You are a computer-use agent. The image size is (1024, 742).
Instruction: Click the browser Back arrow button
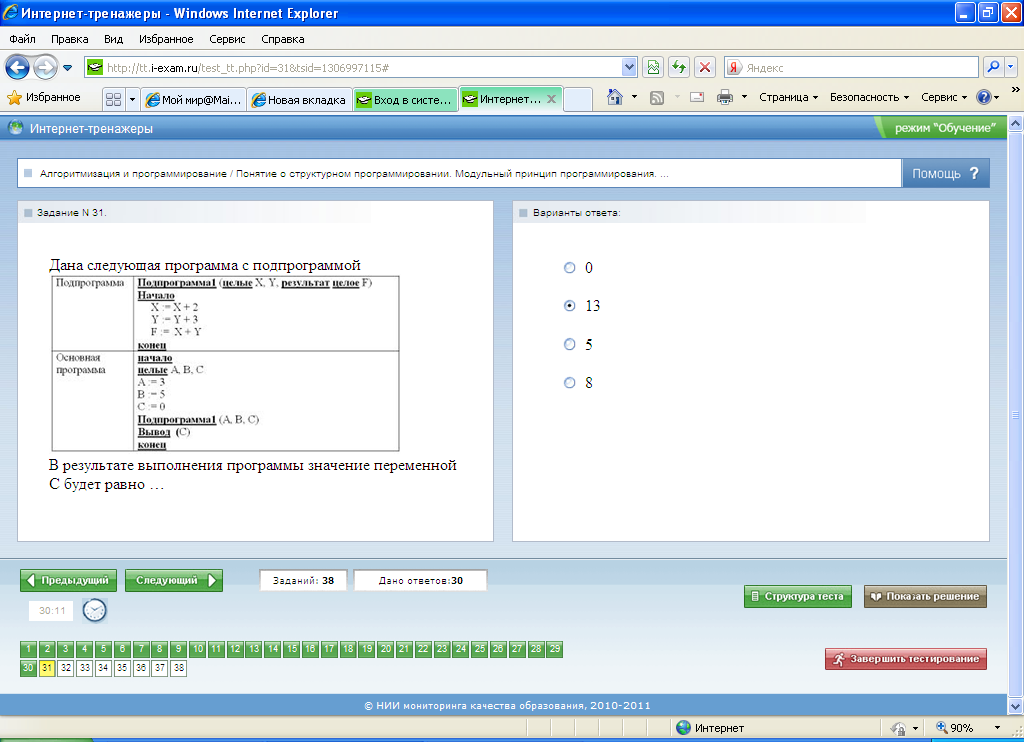coord(18,67)
